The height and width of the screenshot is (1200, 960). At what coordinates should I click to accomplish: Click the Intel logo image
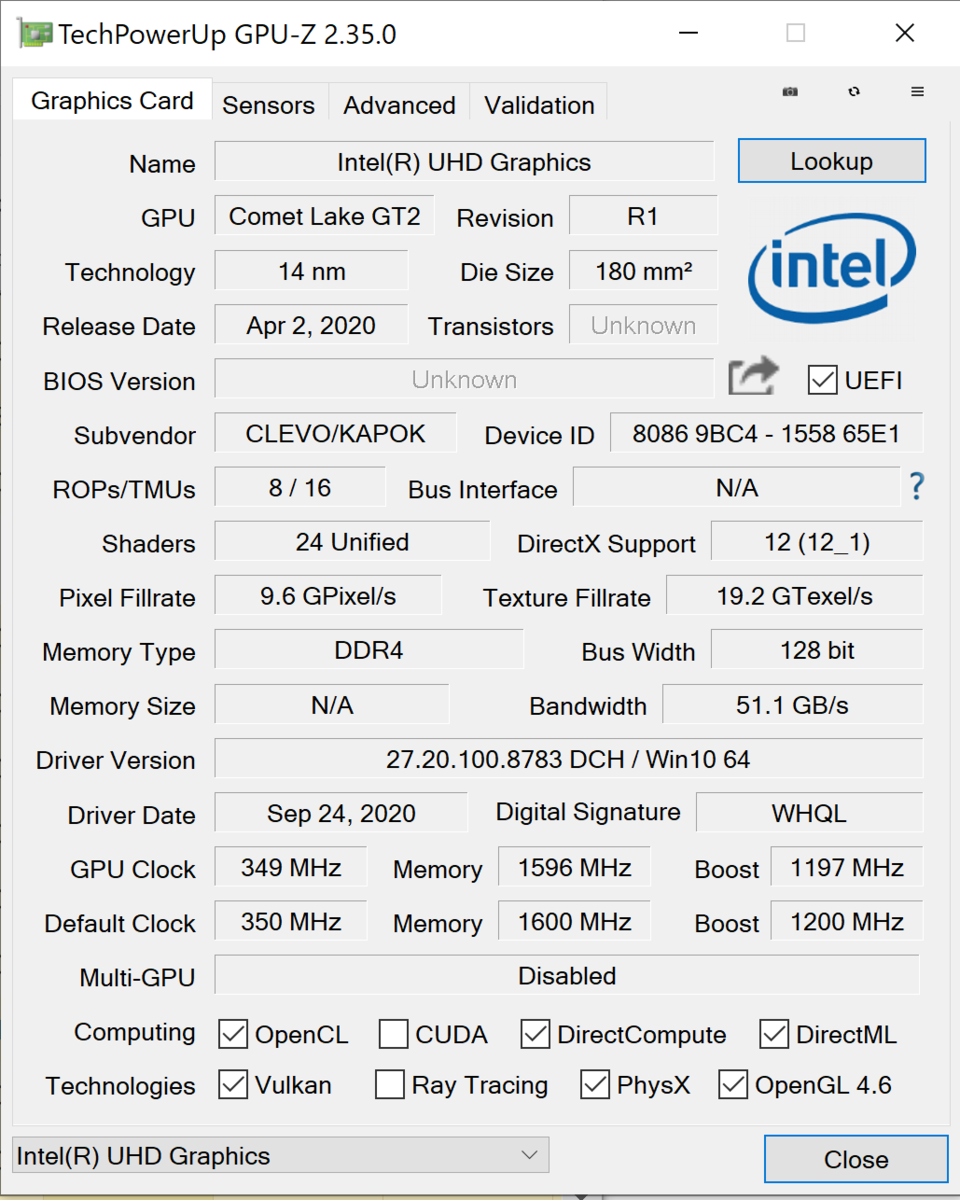(x=831, y=263)
